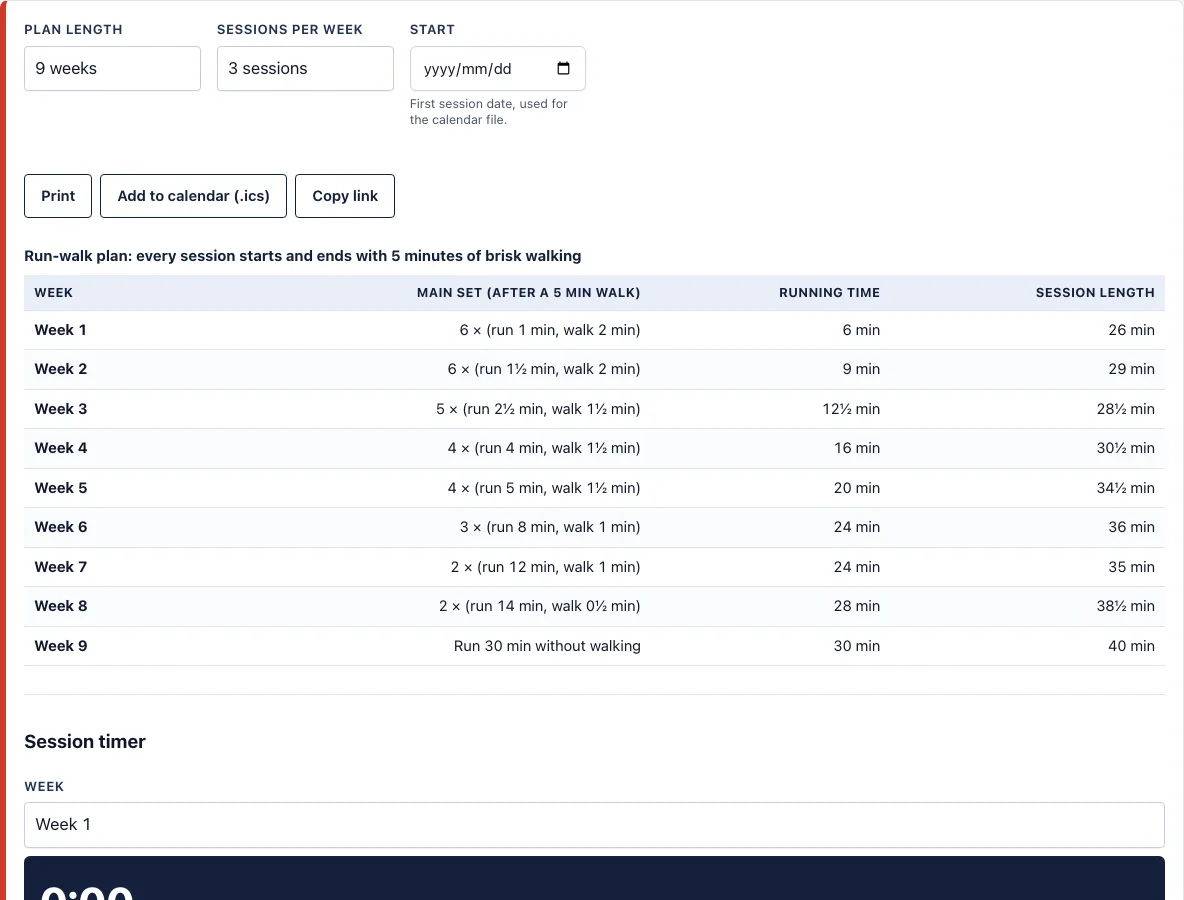
Task: Click the '29 min' session length cell
Action: pos(1131,369)
